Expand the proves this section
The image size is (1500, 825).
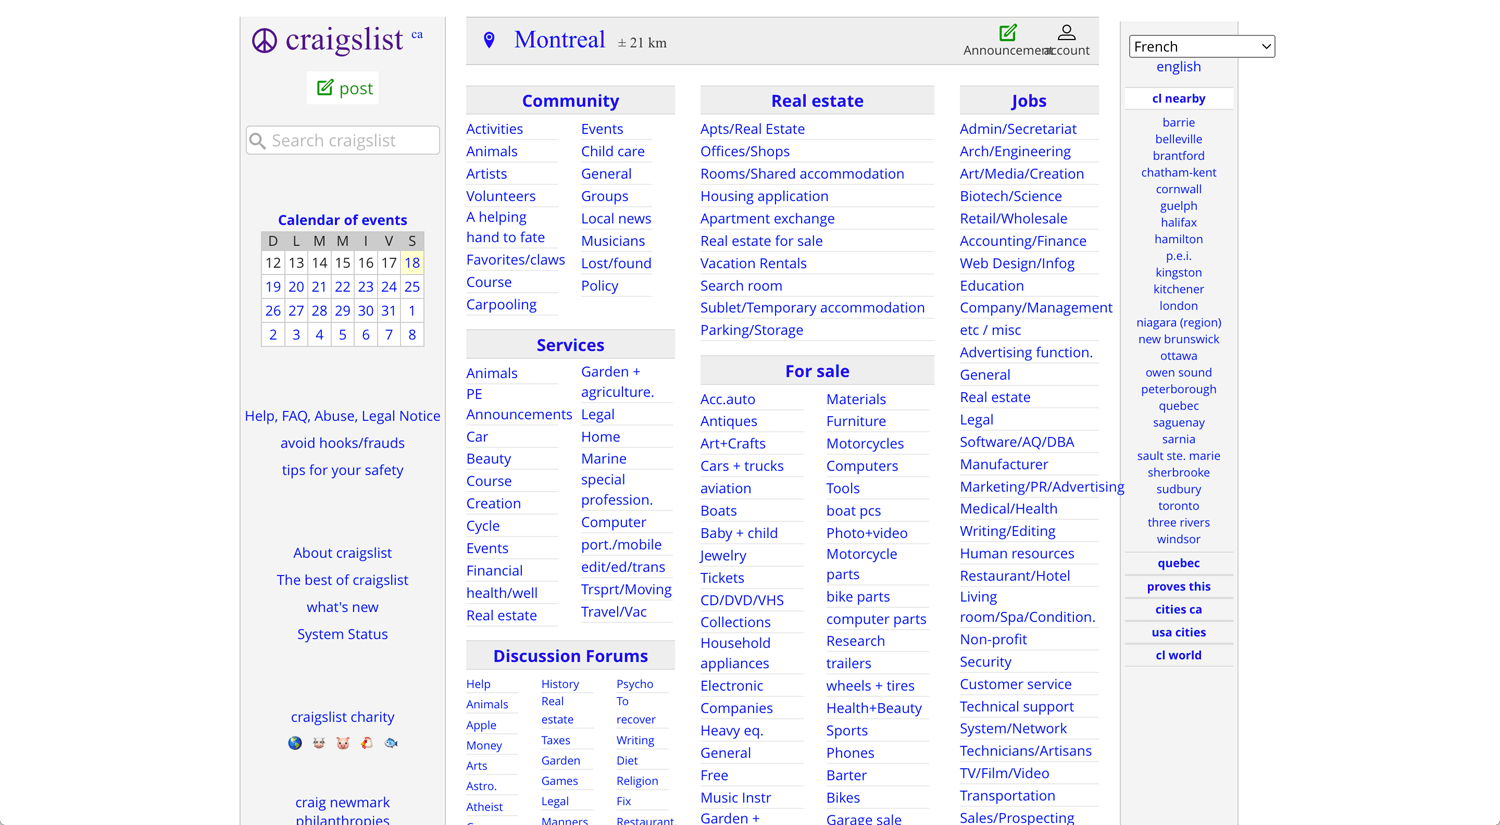point(1179,587)
